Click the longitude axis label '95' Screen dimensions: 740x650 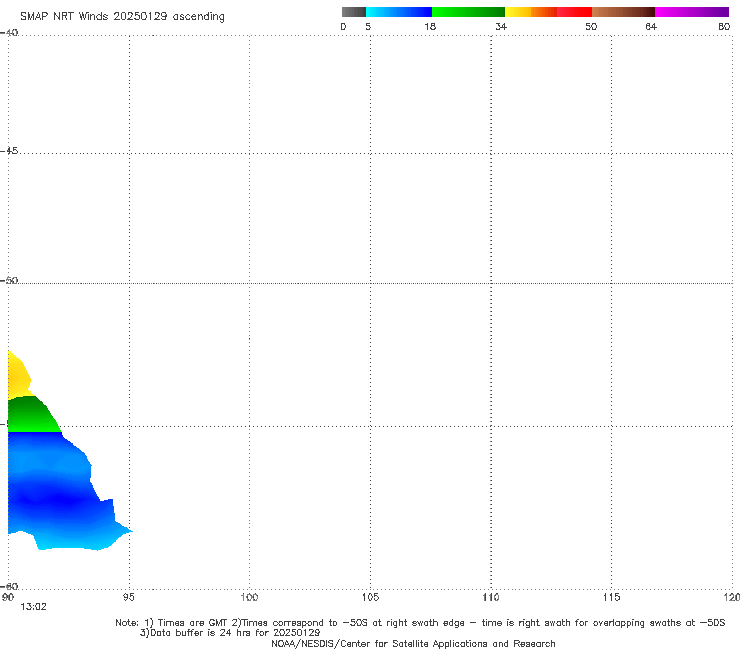[128, 597]
